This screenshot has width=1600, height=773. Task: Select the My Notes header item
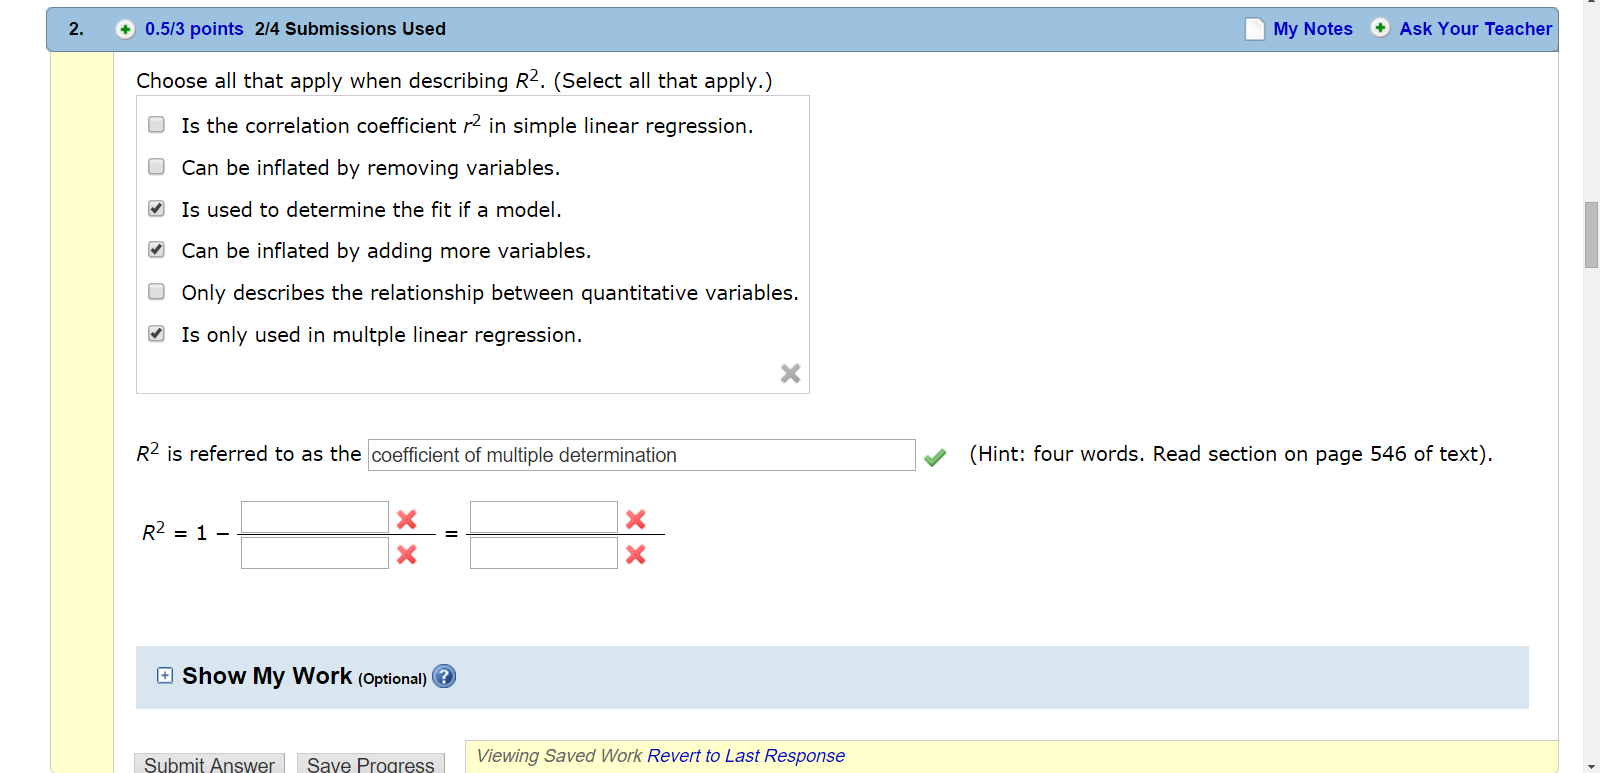coord(1312,29)
